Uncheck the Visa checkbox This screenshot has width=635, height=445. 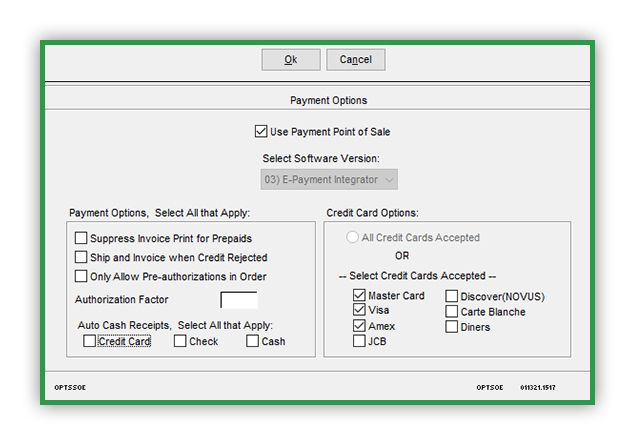[x=359, y=310]
